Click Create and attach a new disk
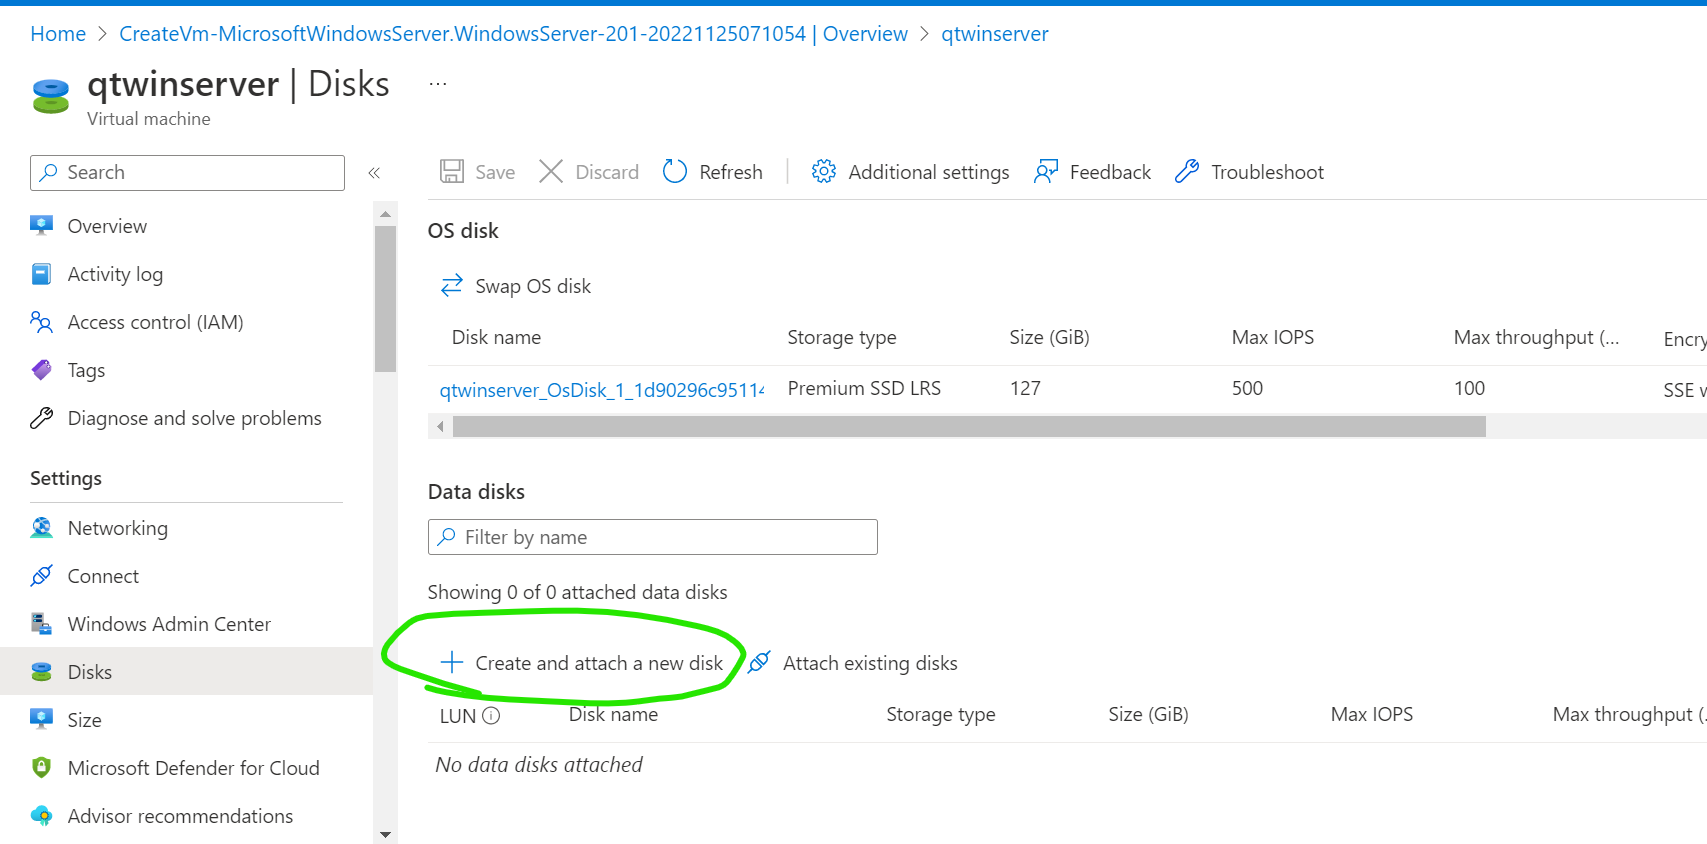Image resolution: width=1707 pixels, height=844 pixels. [x=581, y=663]
